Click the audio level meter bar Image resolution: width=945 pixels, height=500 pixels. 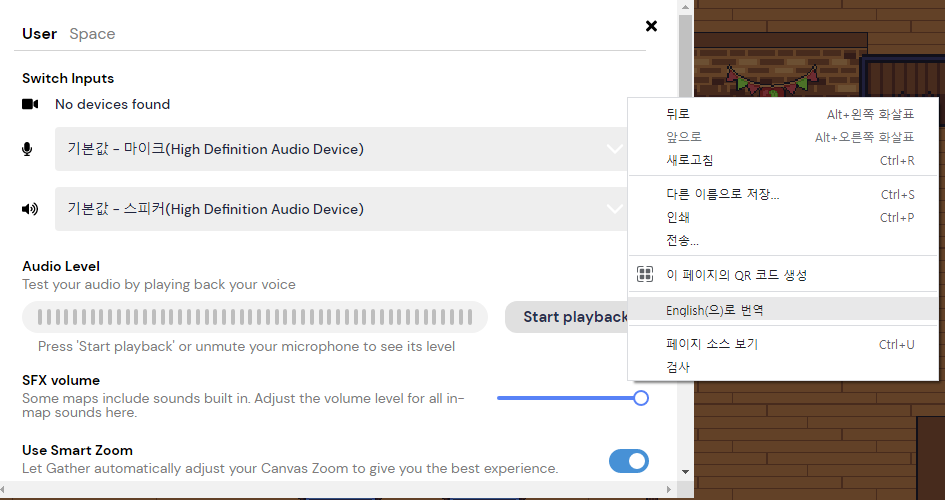(x=255, y=317)
